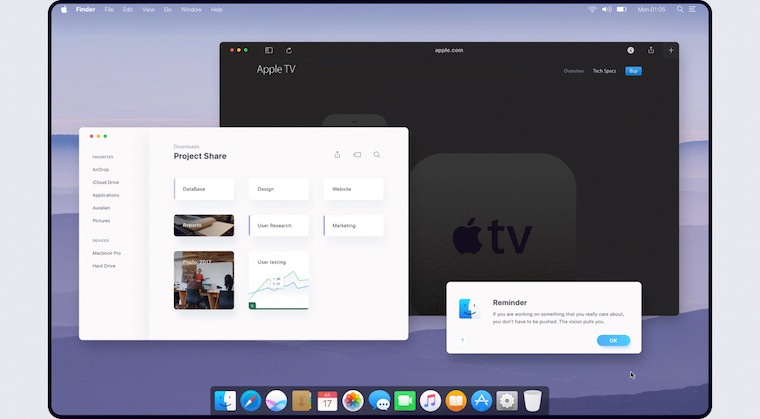Viewport: 760px width, 419px height.
Task: Open Contacts app in the dock
Action: [x=301, y=401]
